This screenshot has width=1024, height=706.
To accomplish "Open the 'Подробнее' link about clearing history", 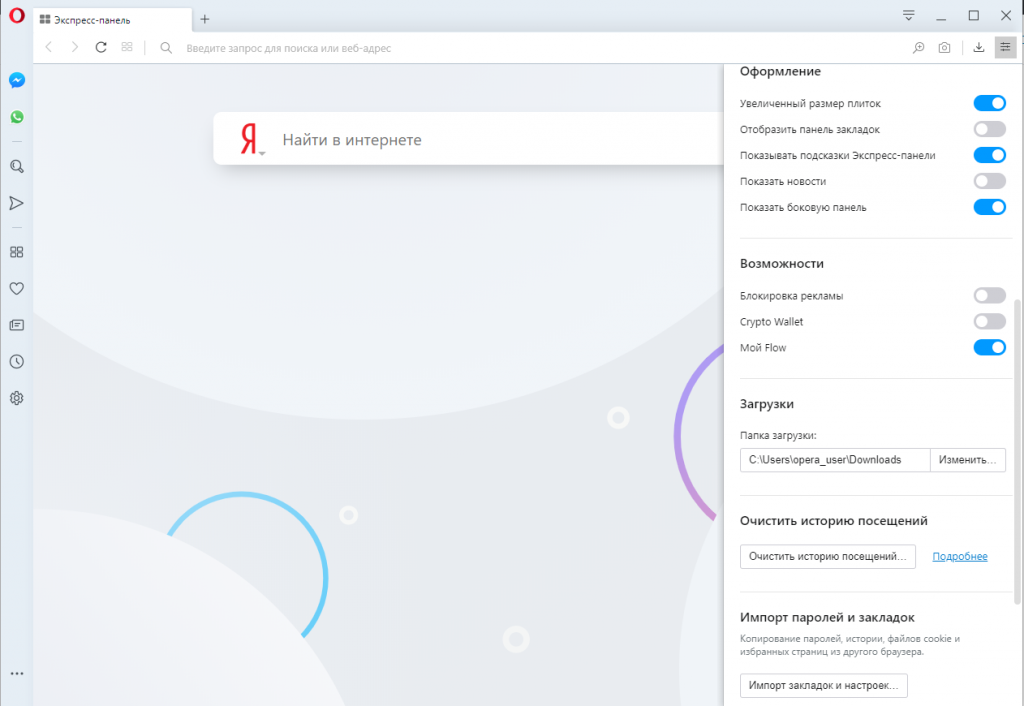I will click(x=959, y=556).
